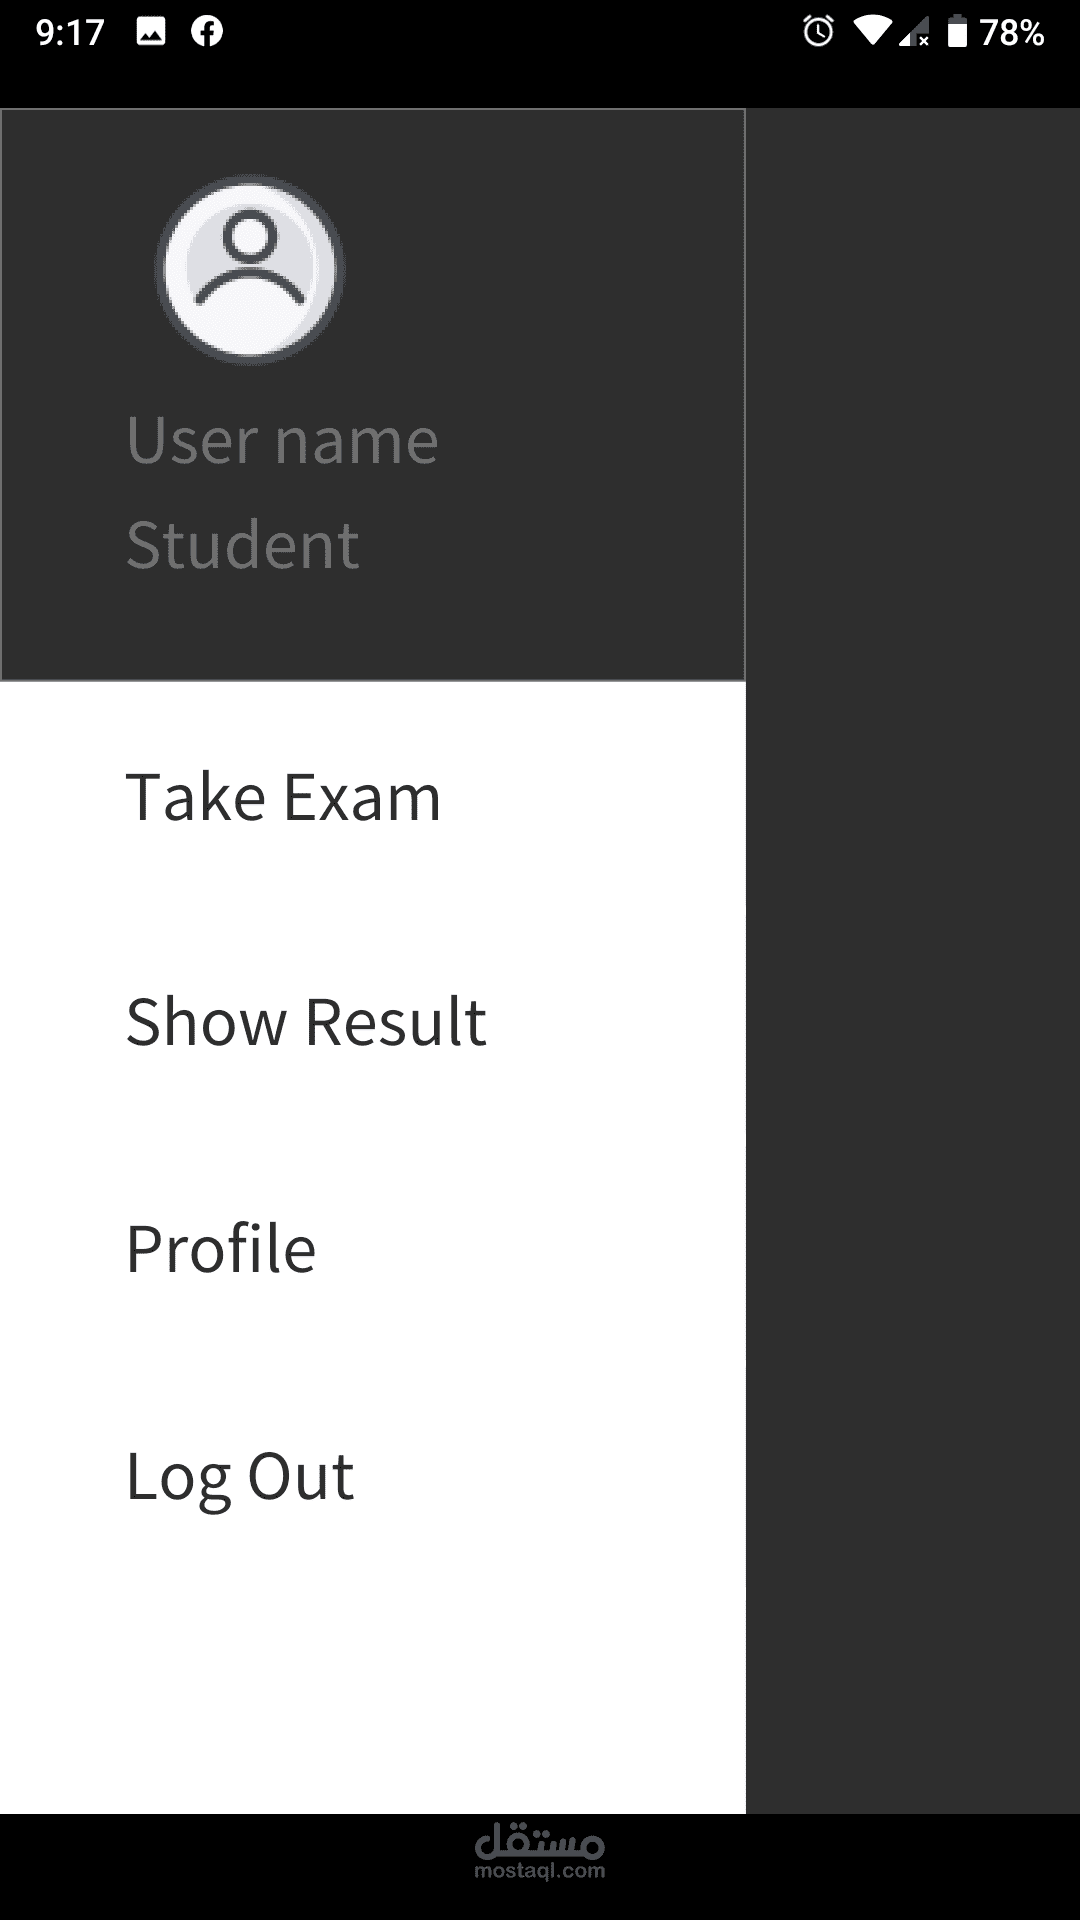
Task: Tap the user avatar icon
Action: point(250,270)
